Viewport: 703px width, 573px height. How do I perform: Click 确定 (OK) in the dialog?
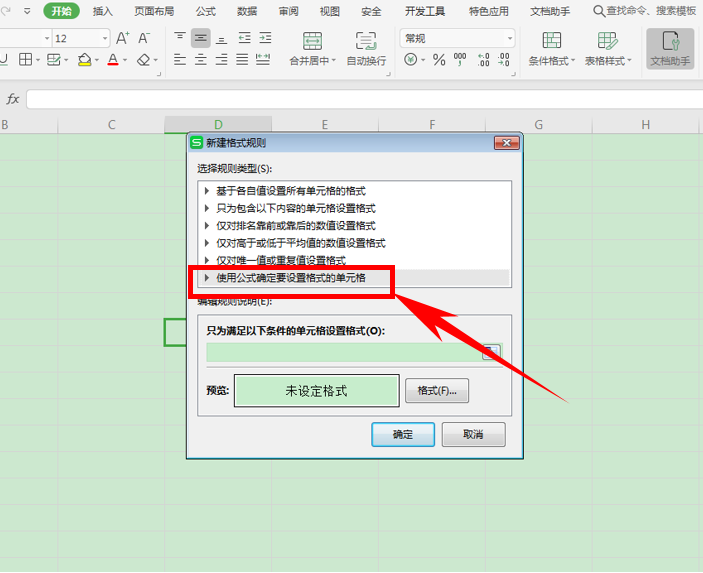pos(403,434)
